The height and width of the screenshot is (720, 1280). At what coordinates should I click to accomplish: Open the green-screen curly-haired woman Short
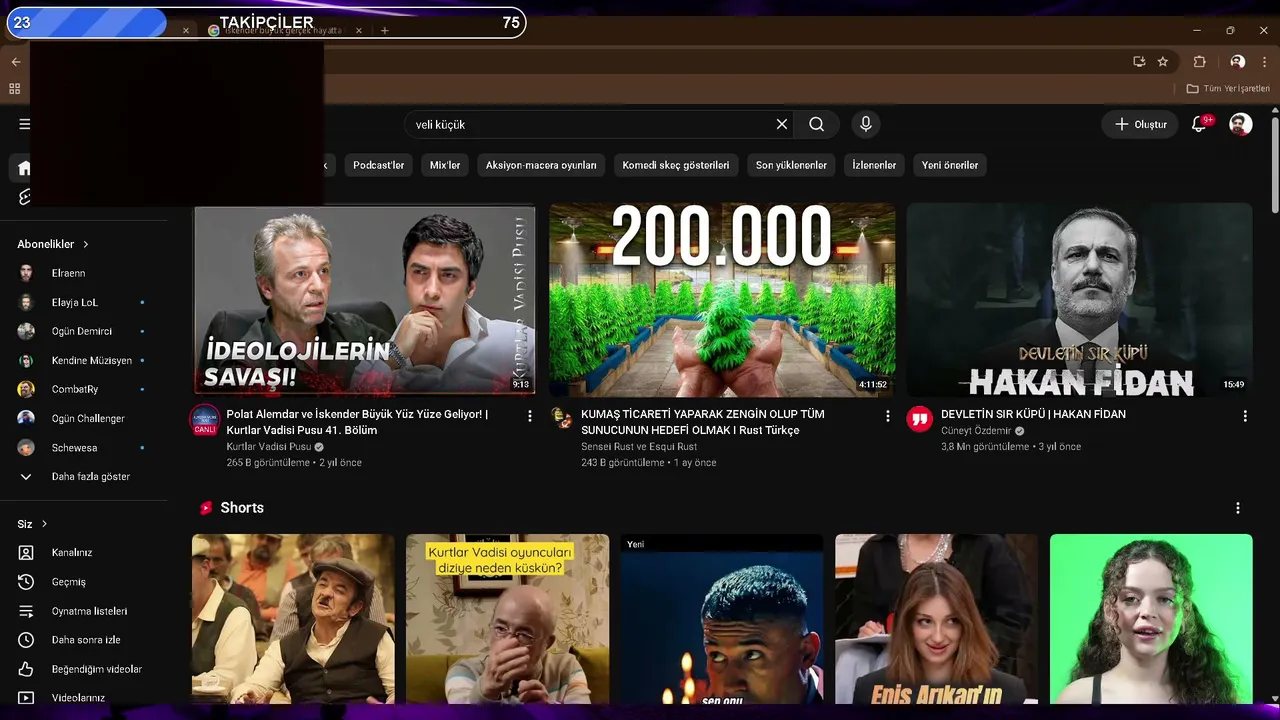1151,619
